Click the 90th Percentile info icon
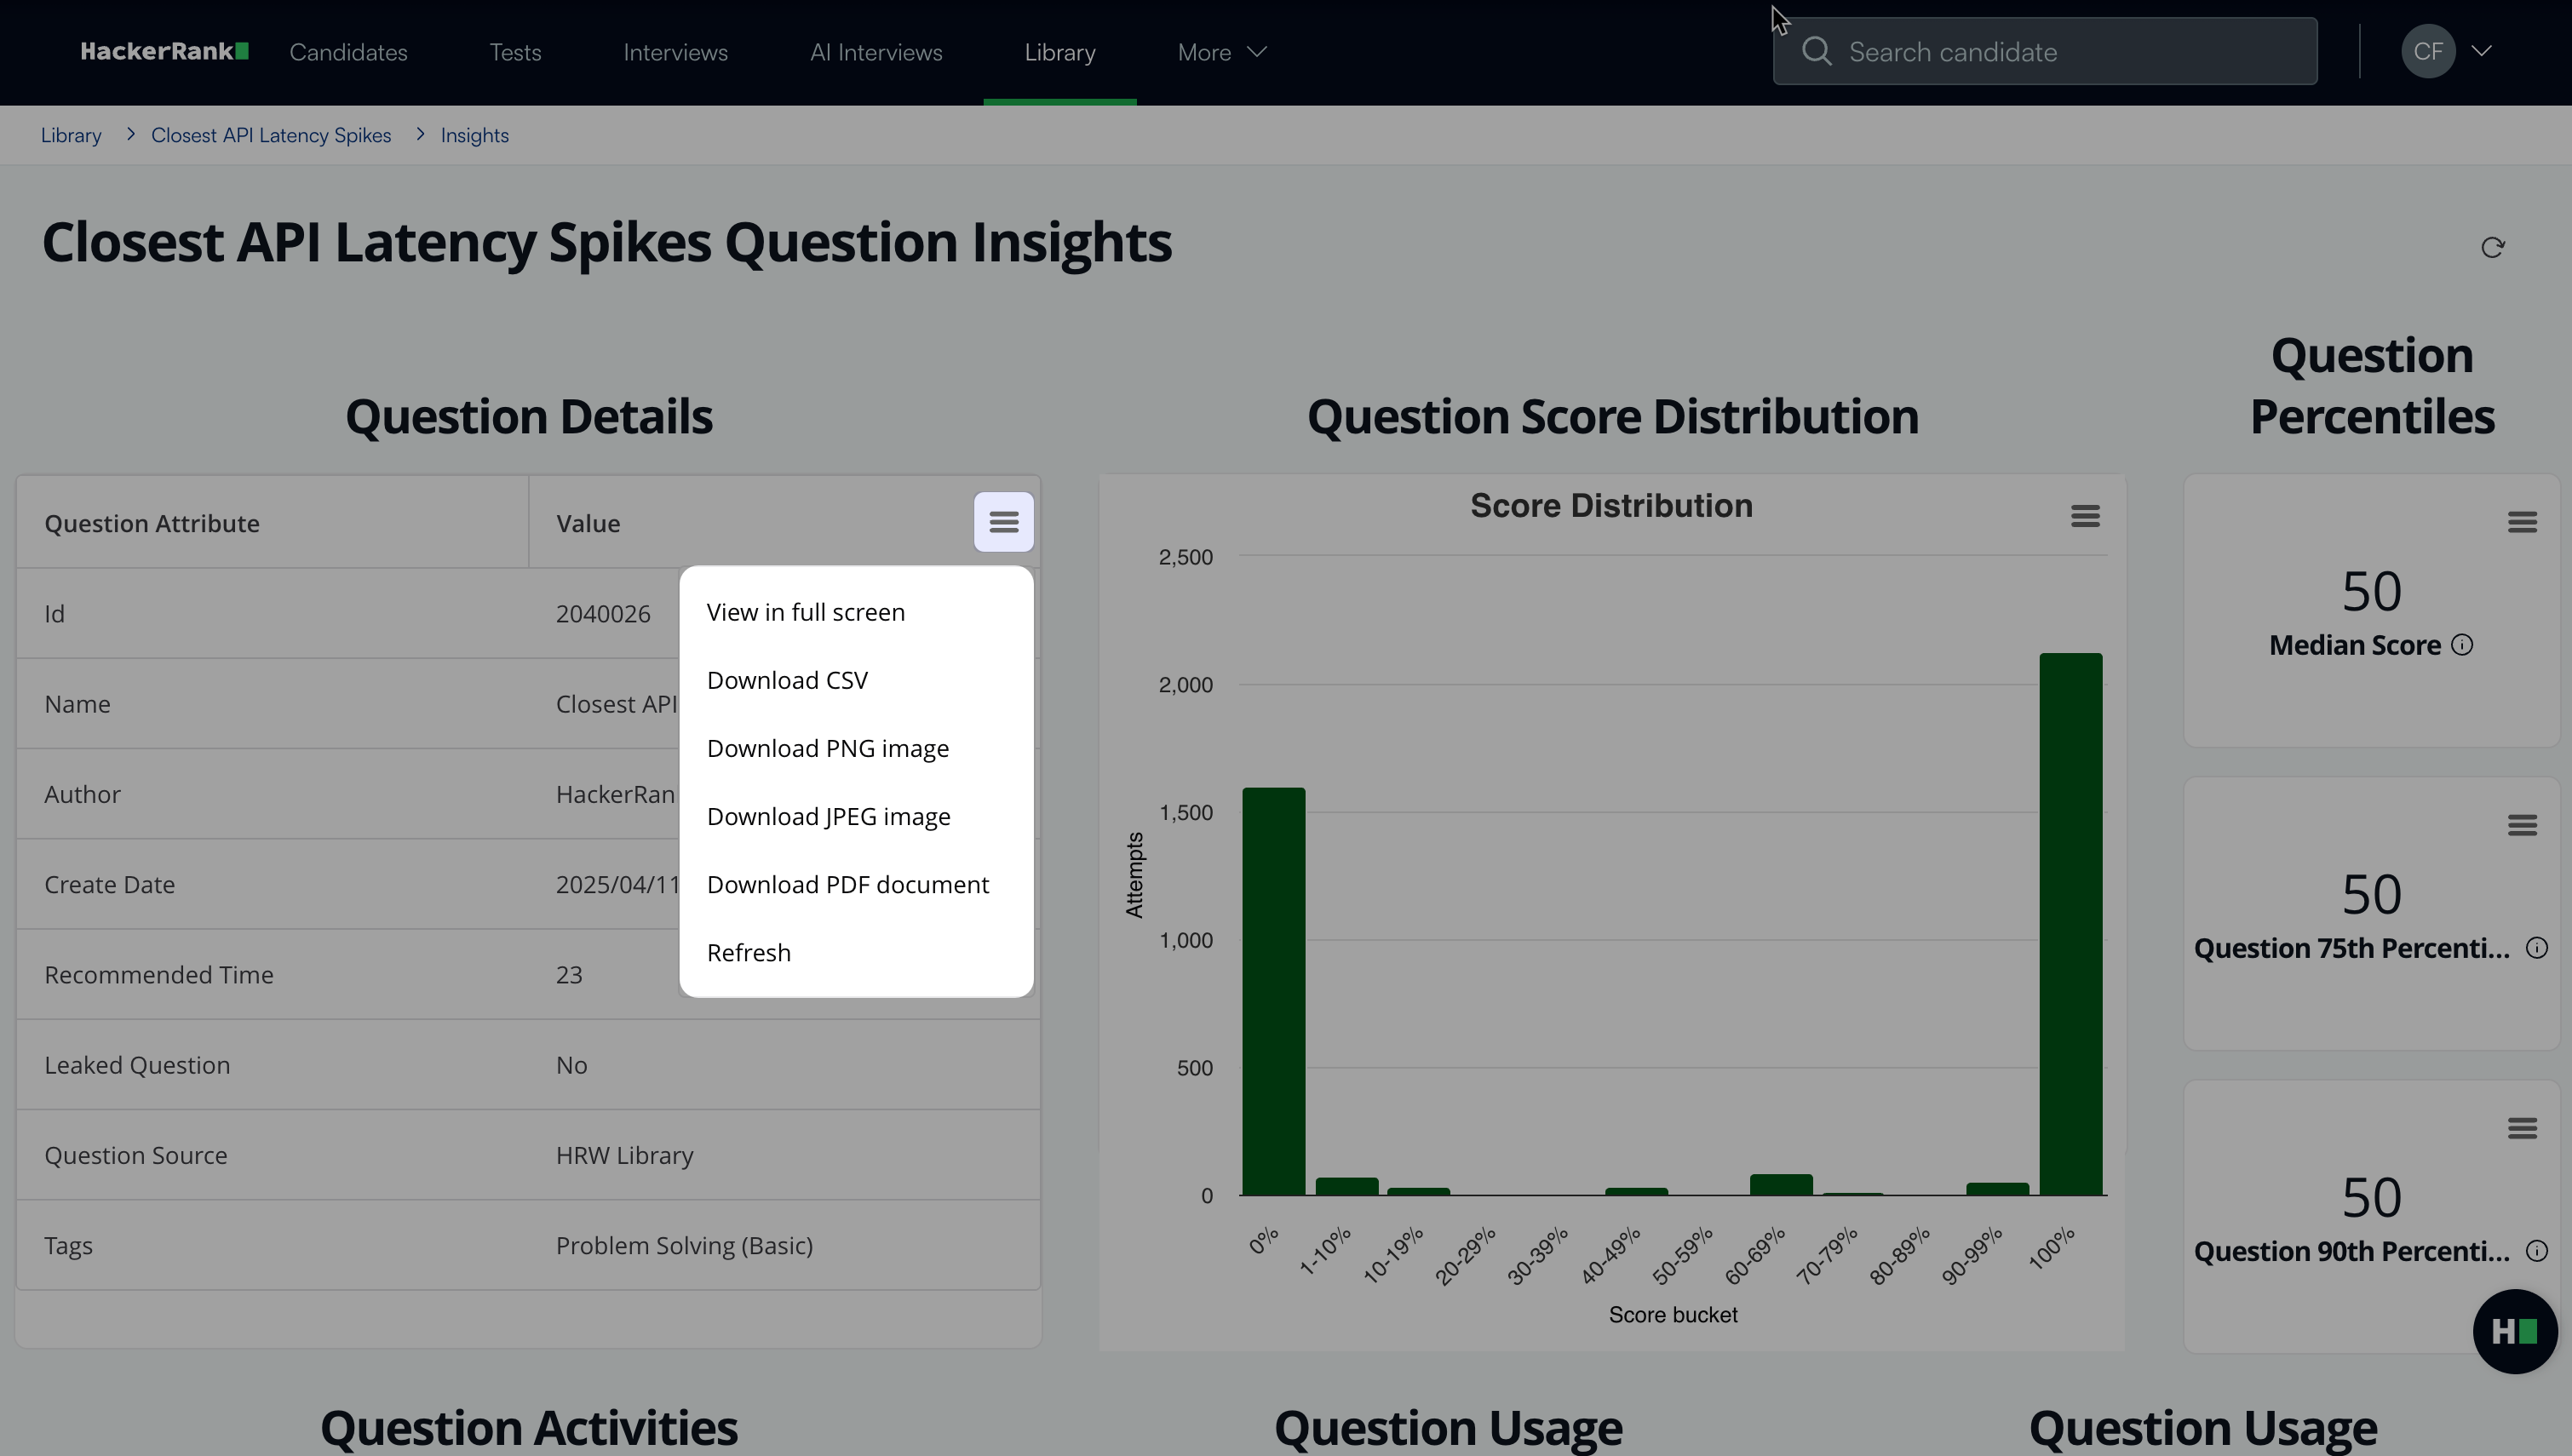 point(2536,1251)
